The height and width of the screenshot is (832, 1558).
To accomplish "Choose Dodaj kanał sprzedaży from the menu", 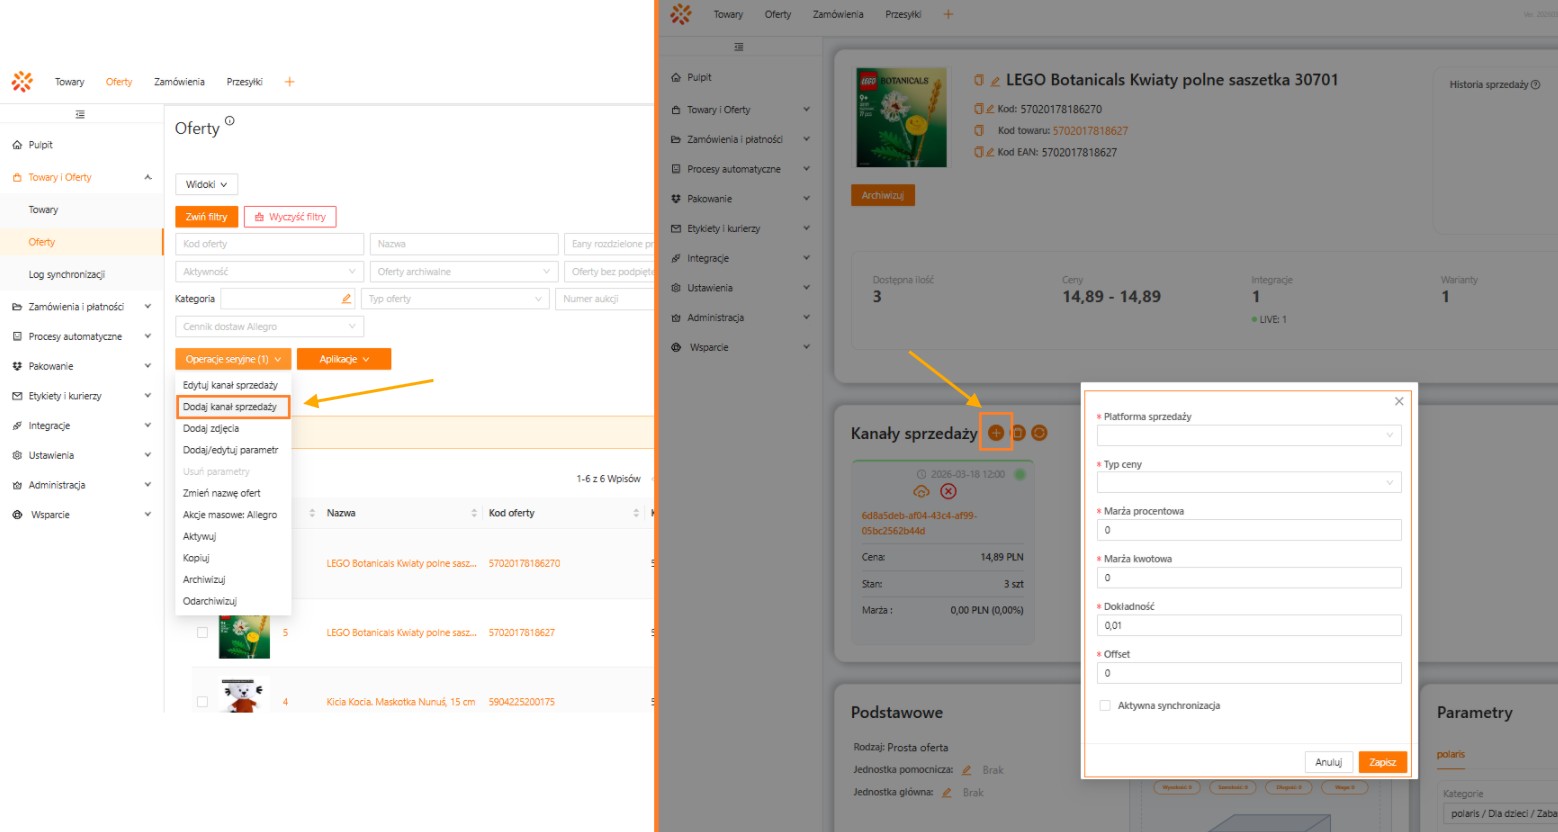I will pos(231,407).
